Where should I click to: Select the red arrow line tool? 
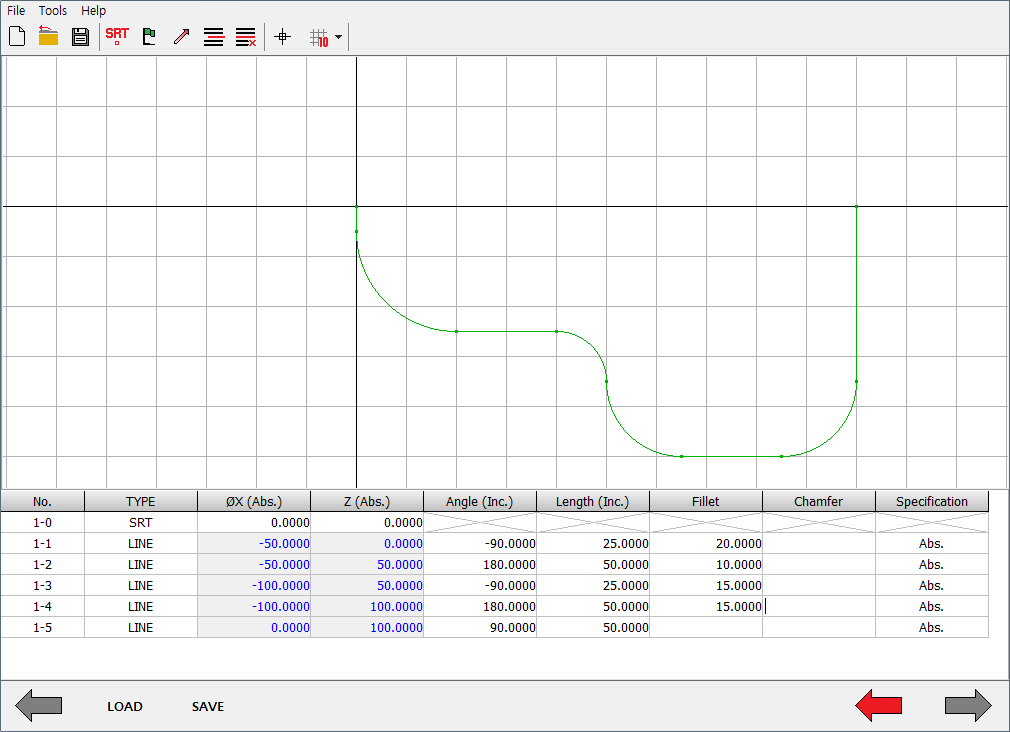pos(182,37)
